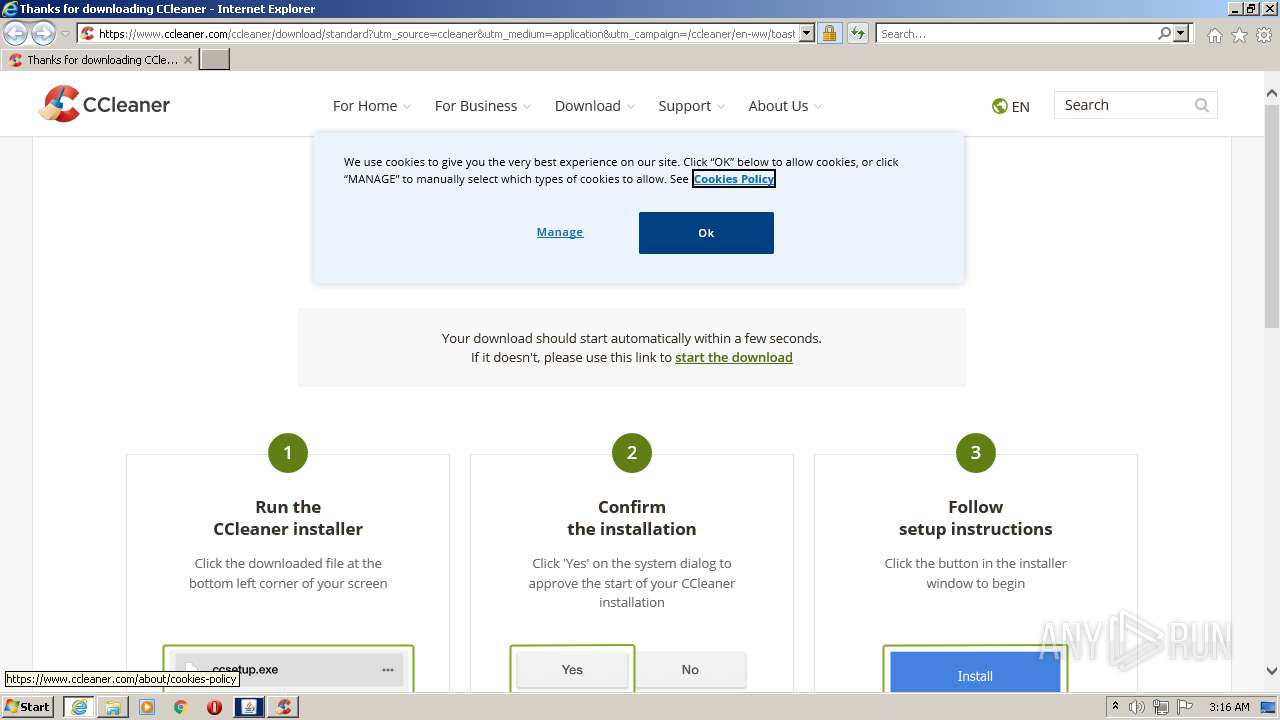
Task: Open the Cookies Policy link
Action: pyautogui.click(x=734, y=179)
